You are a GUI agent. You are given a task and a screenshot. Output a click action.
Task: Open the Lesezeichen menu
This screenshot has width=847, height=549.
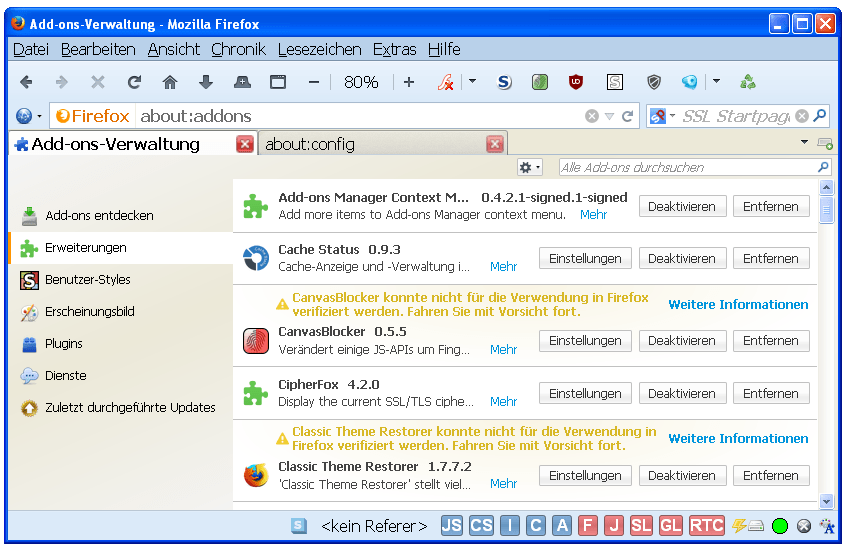tap(319, 49)
